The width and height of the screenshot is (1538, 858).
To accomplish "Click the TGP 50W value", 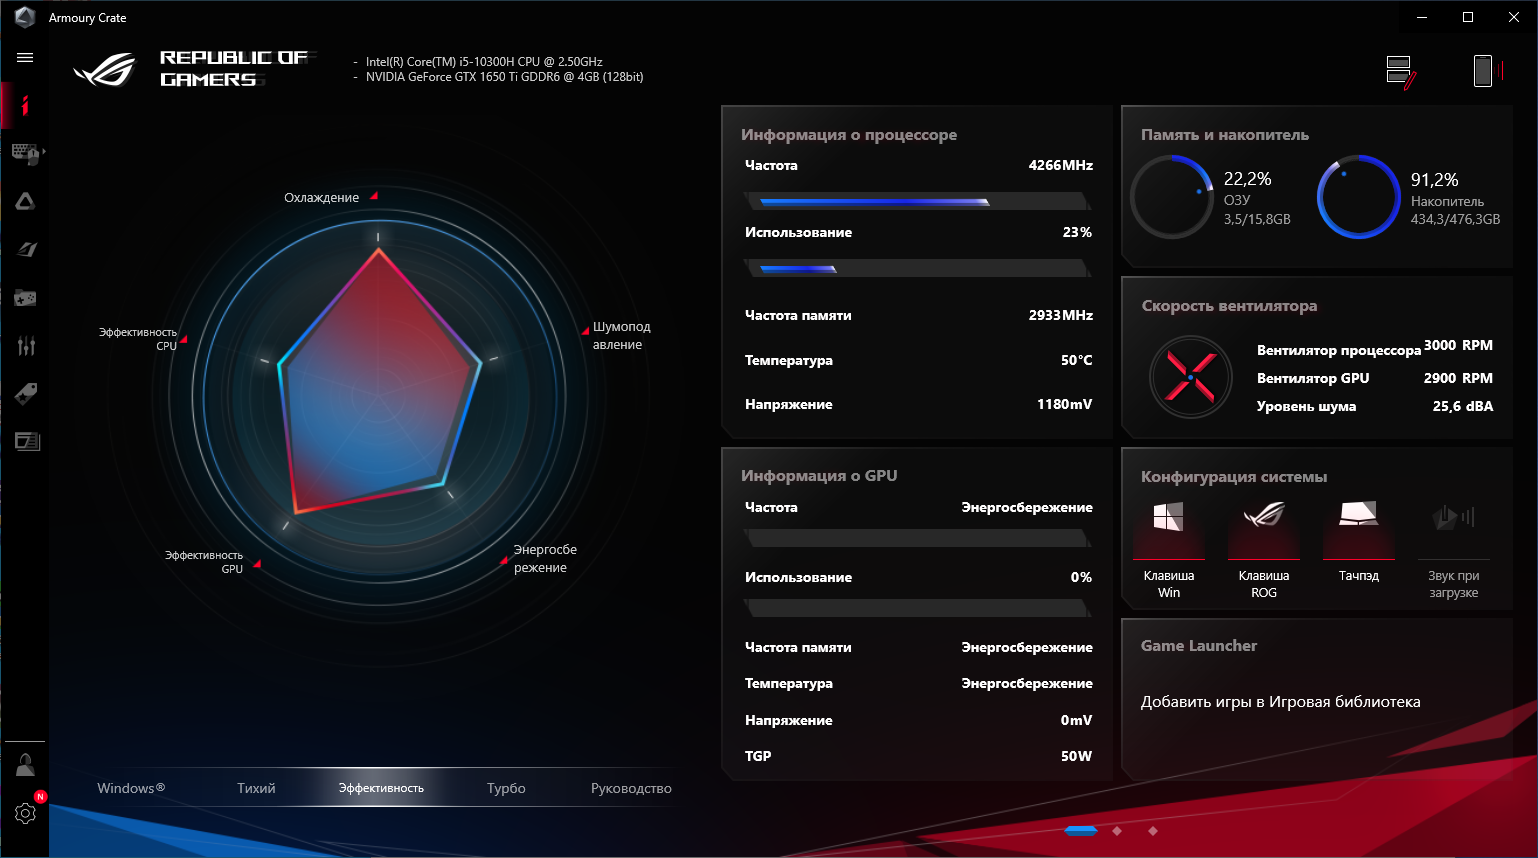I will 1076,756.
